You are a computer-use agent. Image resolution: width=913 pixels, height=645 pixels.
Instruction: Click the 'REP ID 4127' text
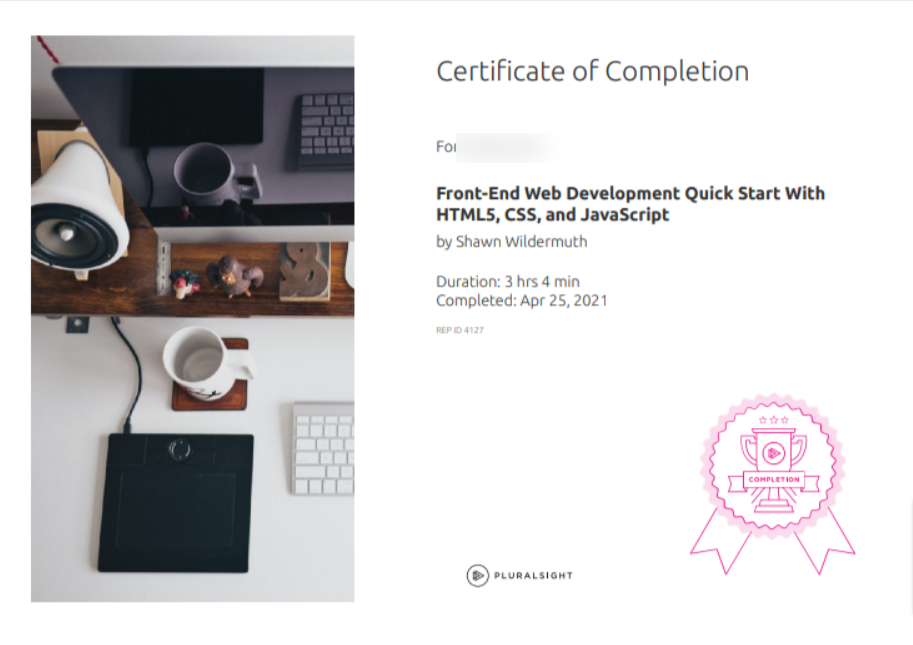pos(460,330)
